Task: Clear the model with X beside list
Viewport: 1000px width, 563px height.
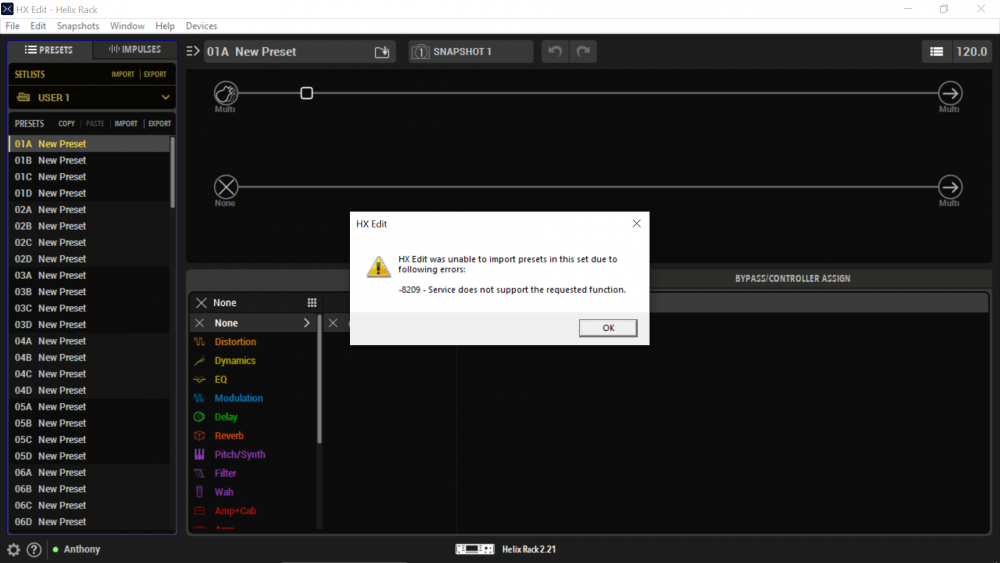Action: coord(333,323)
